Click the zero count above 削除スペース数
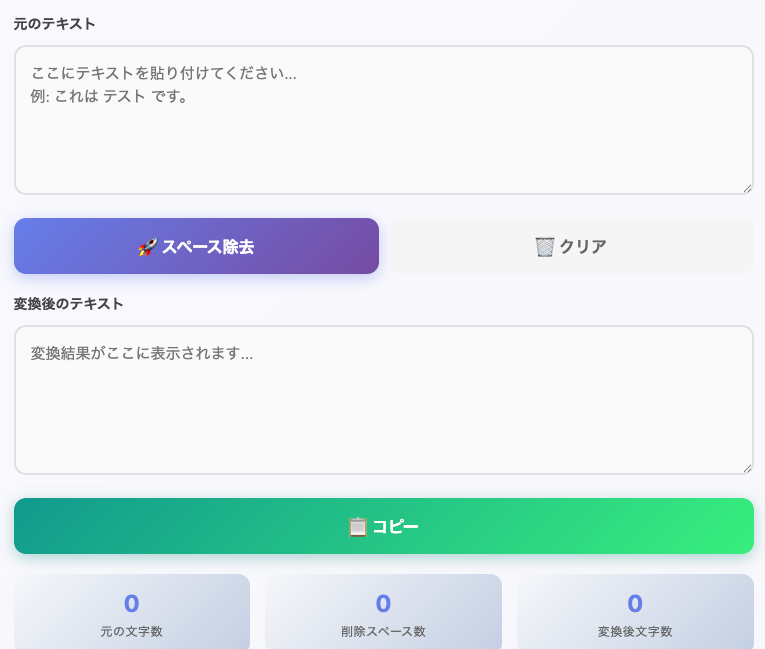 [383, 604]
